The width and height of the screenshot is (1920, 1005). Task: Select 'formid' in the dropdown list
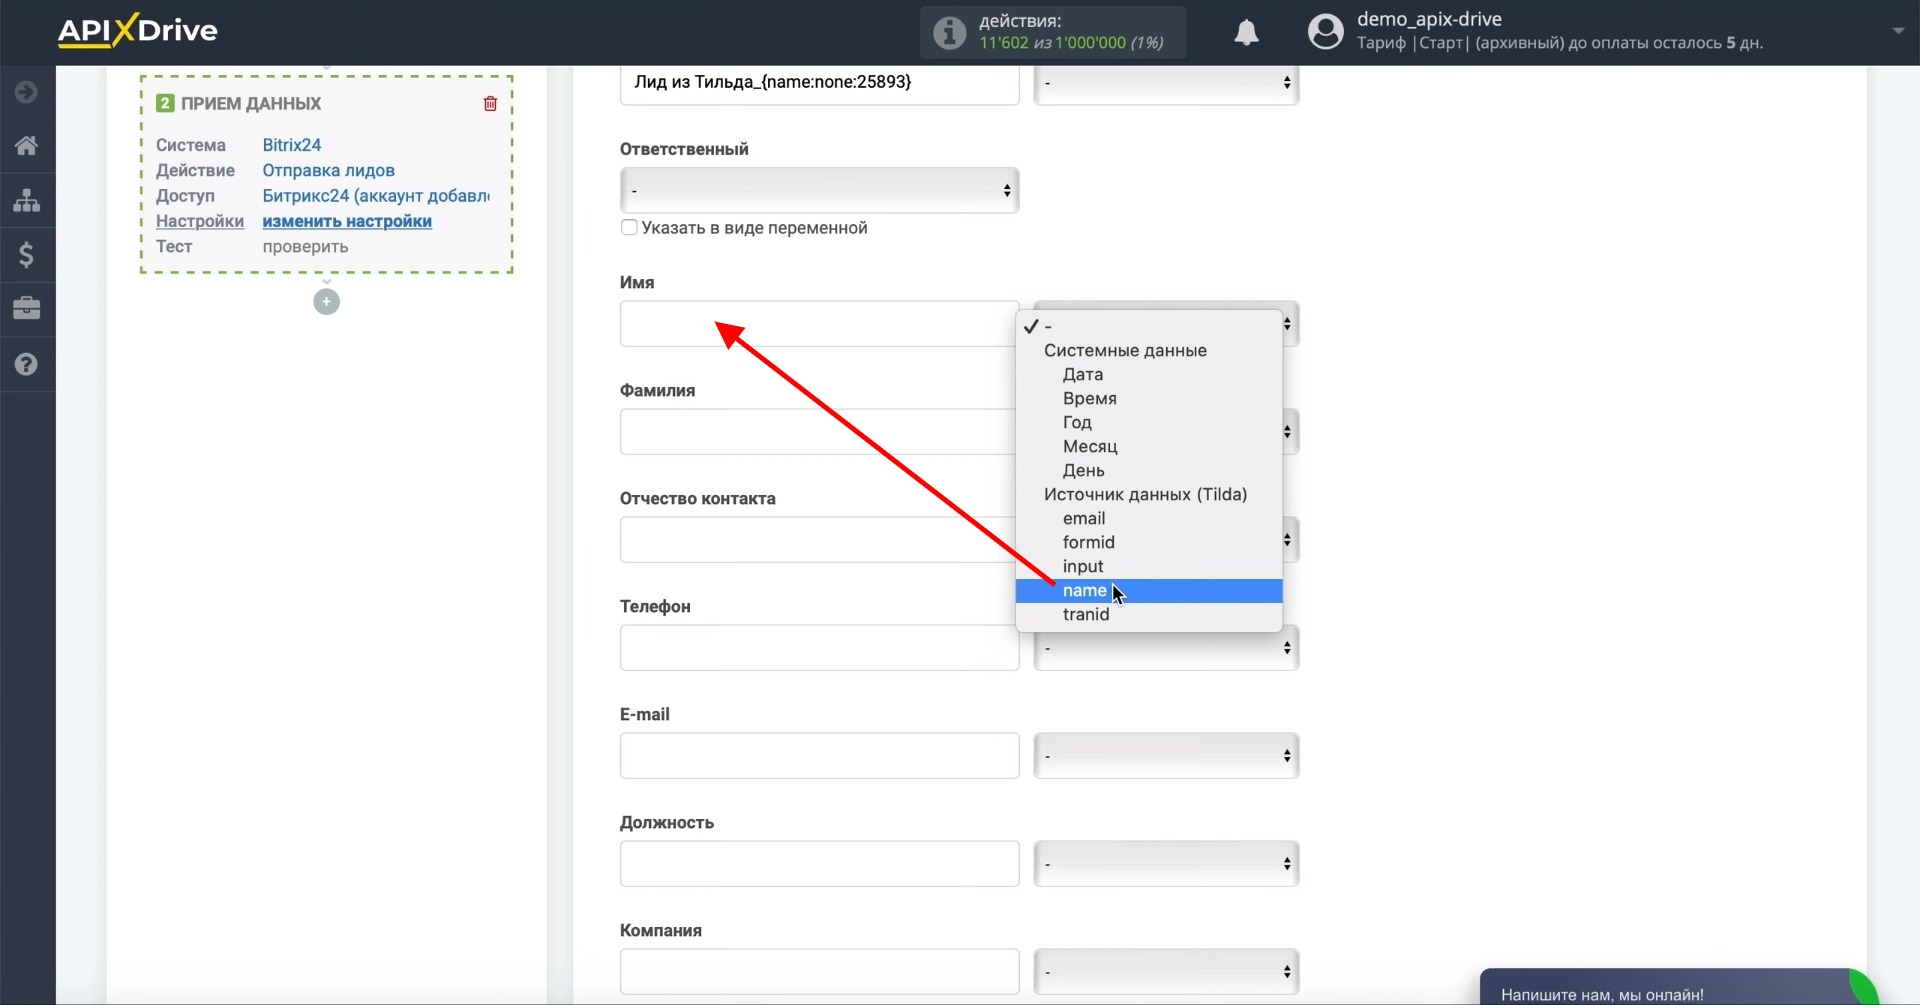pyautogui.click(x=1149, y=542)
